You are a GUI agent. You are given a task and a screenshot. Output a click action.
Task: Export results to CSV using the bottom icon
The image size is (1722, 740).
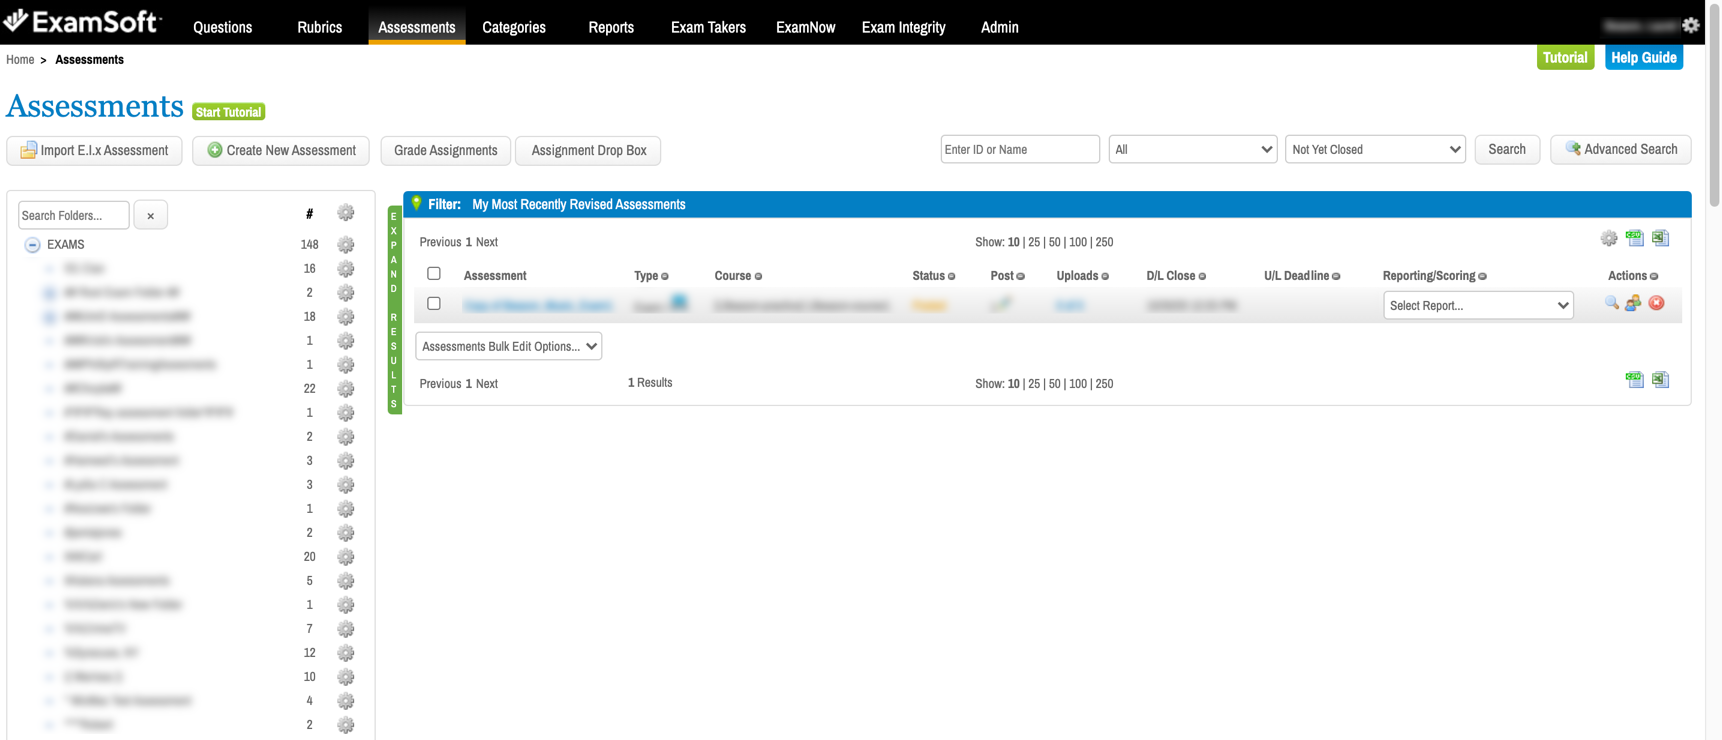1635,380
